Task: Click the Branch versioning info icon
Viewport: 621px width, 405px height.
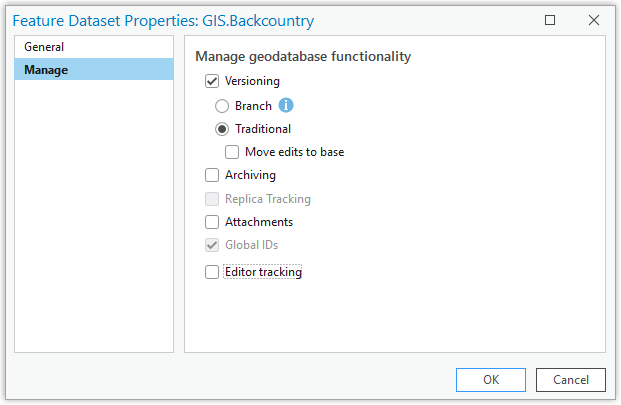Action: 286,105
